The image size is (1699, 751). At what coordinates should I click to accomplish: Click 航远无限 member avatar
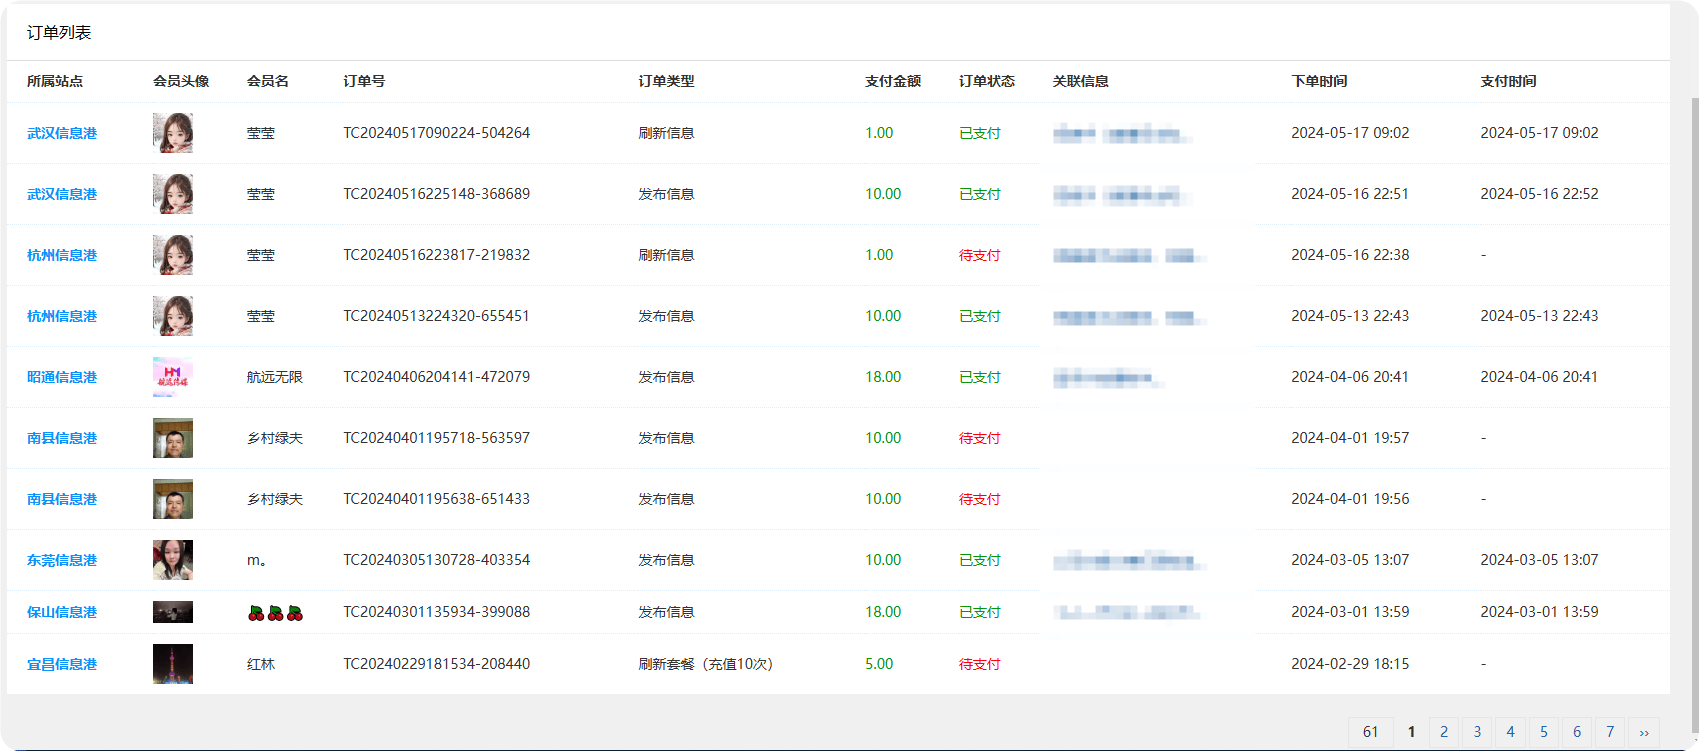coord(173,377)
